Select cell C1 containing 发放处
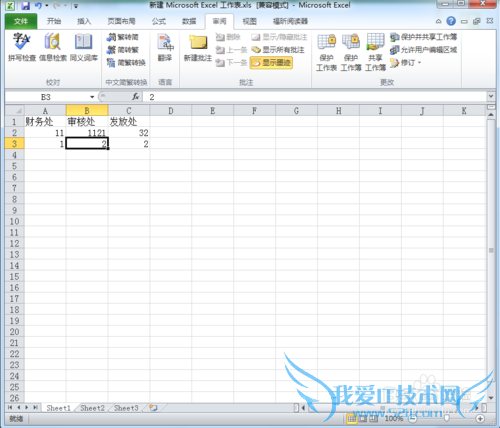The width and height of the screenshot is (500, 428). coord(129,122)
